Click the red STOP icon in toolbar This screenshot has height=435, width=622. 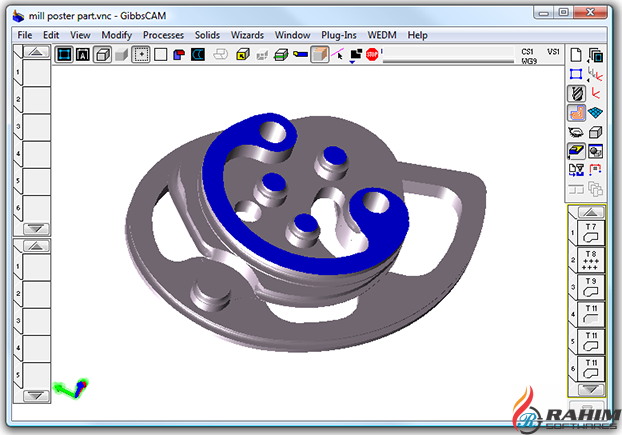point(372,55)
